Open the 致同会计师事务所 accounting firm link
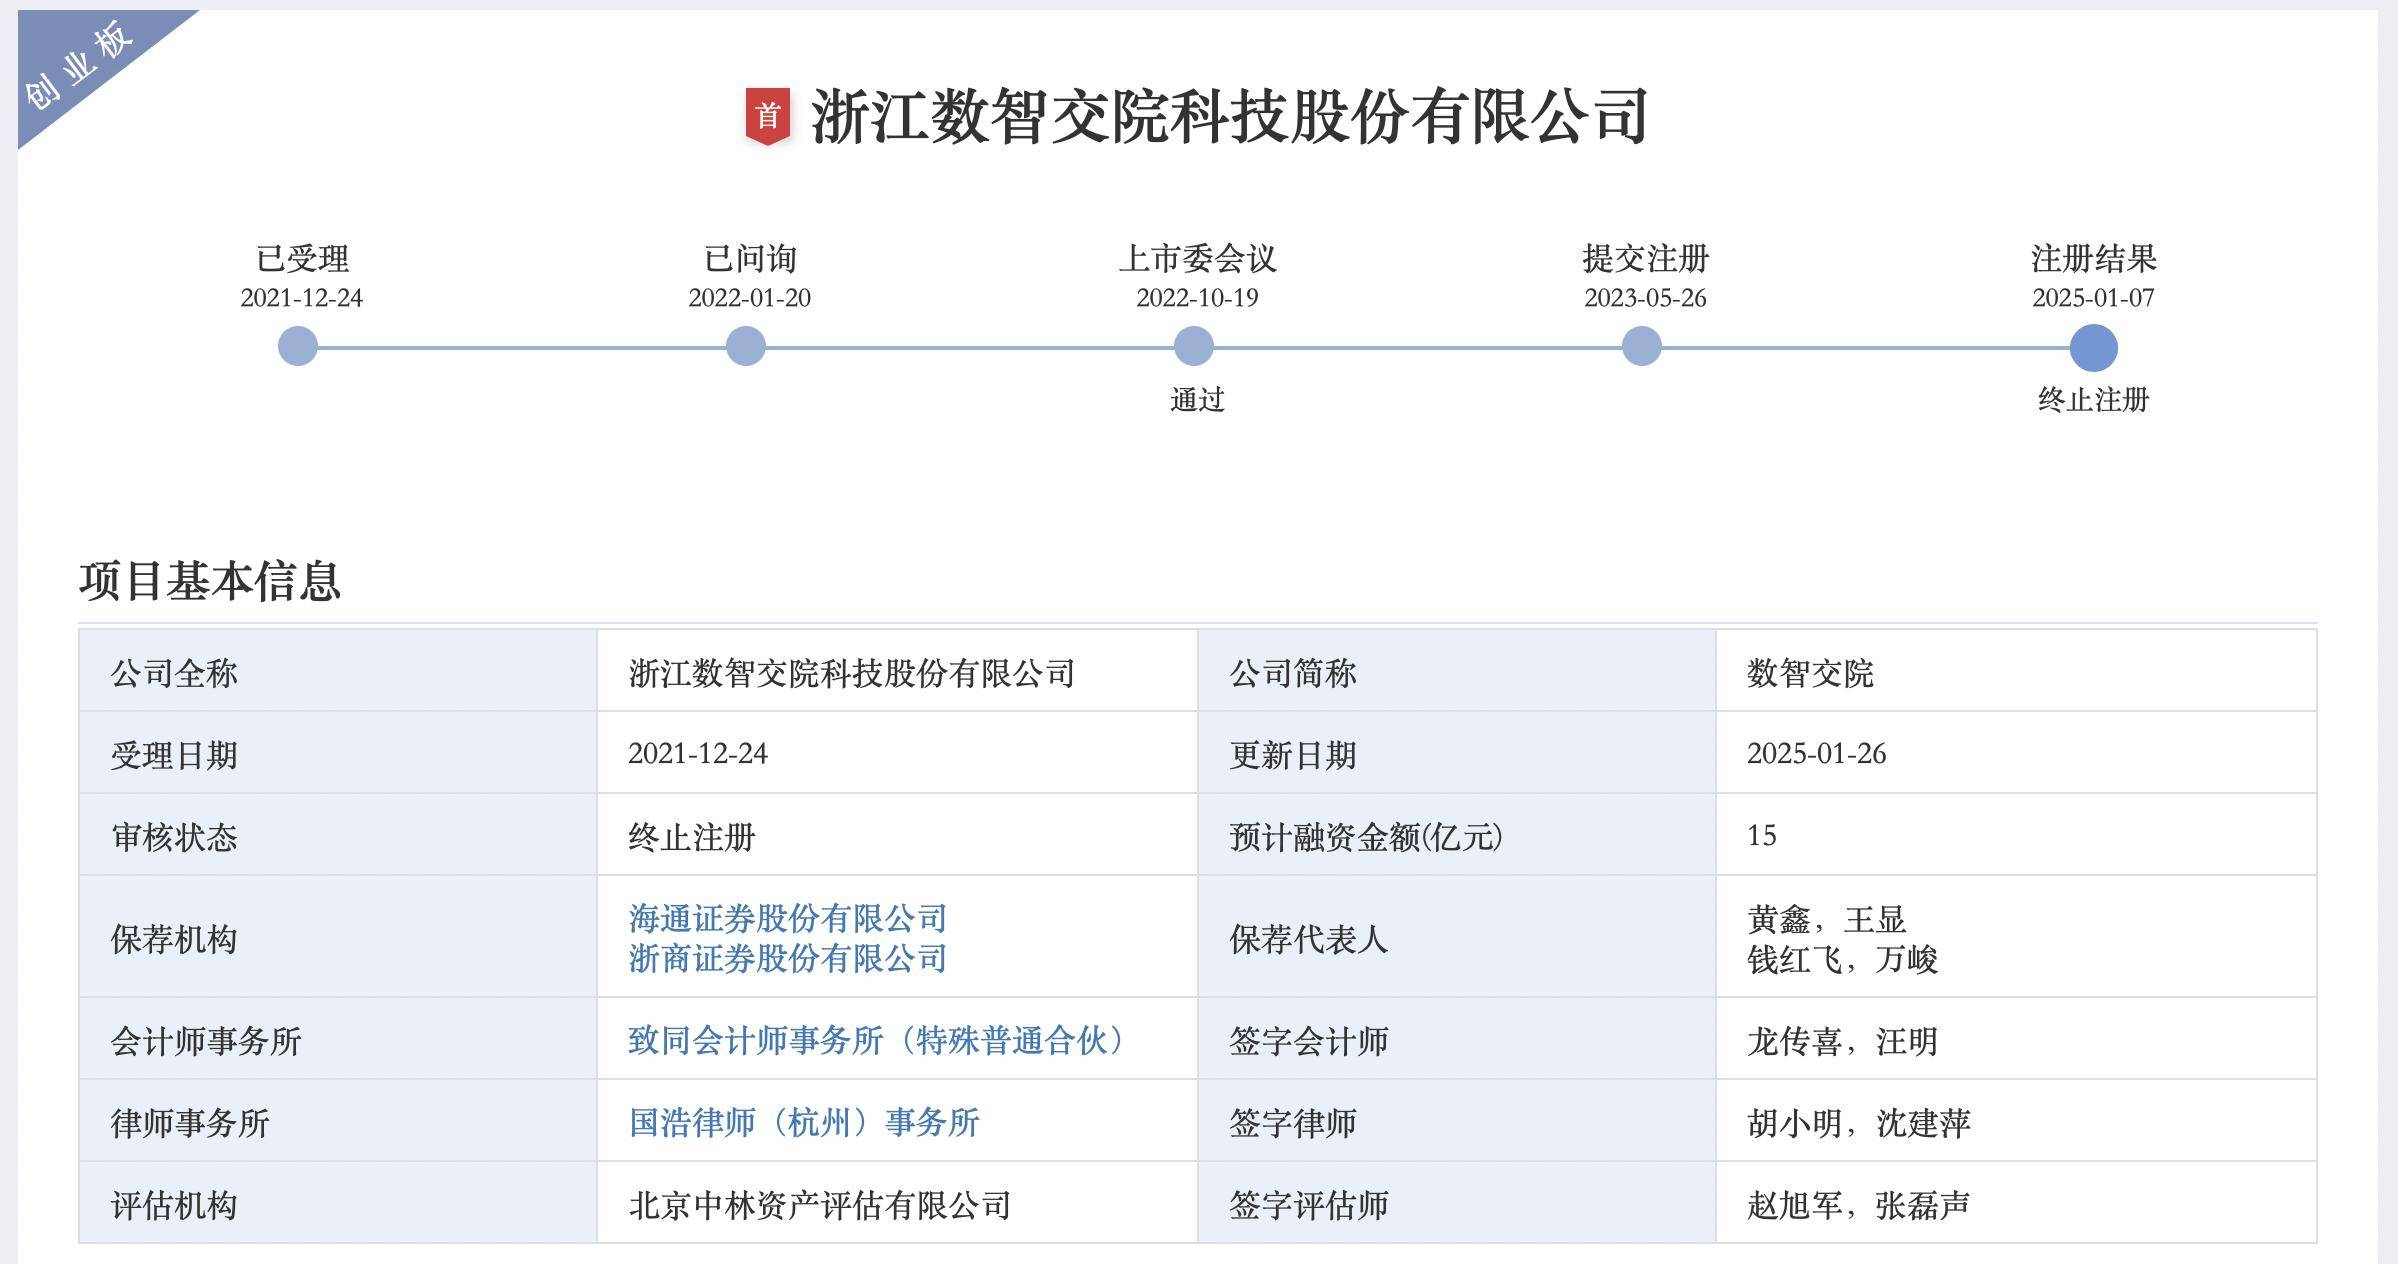 coord(880,1038)
